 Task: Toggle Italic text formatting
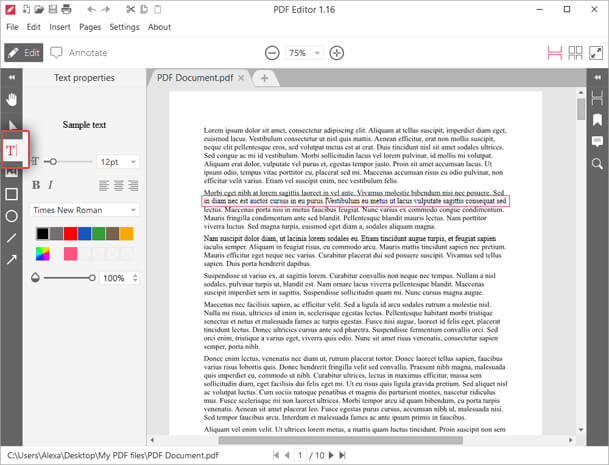(50, 185)
